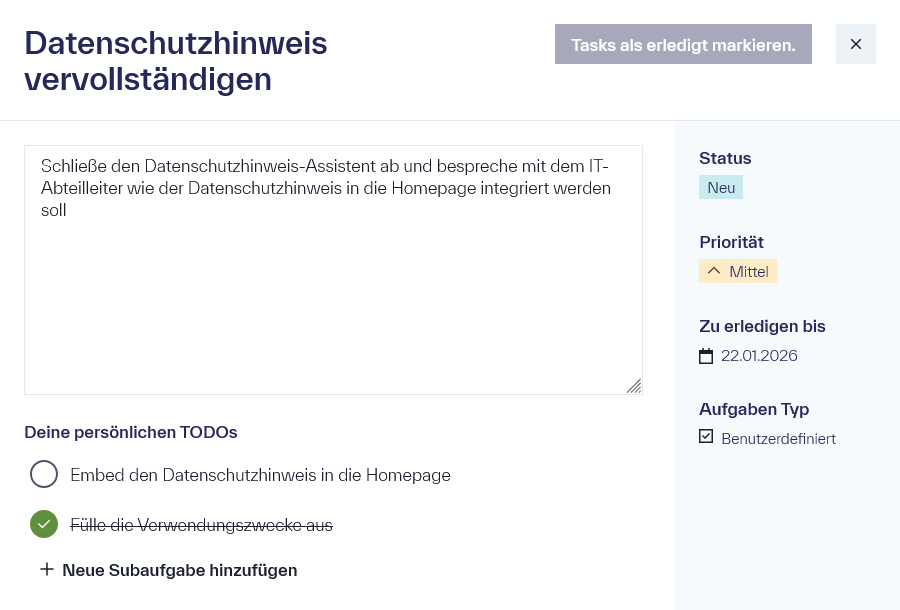Viewport: 900px width, 610px height.
Task: Click the X icon to close the task
Action: (855, 44)
